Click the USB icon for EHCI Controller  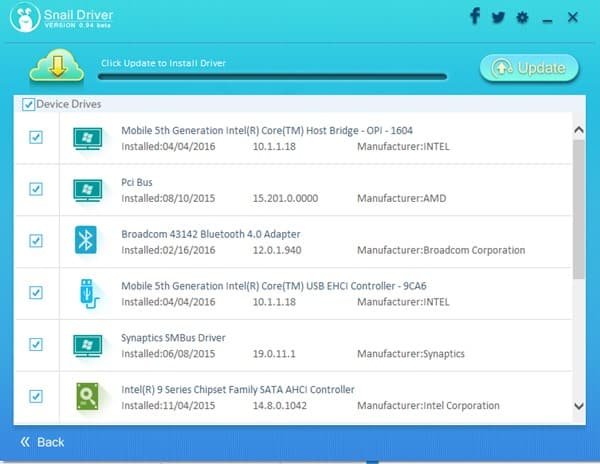pos(88,292)
